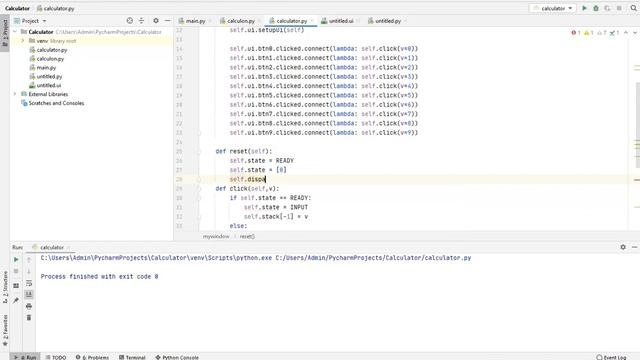This screenshot has height=360, width=640.
Task: Run with coverage icon in top toolbar
Action: point(607,8)
